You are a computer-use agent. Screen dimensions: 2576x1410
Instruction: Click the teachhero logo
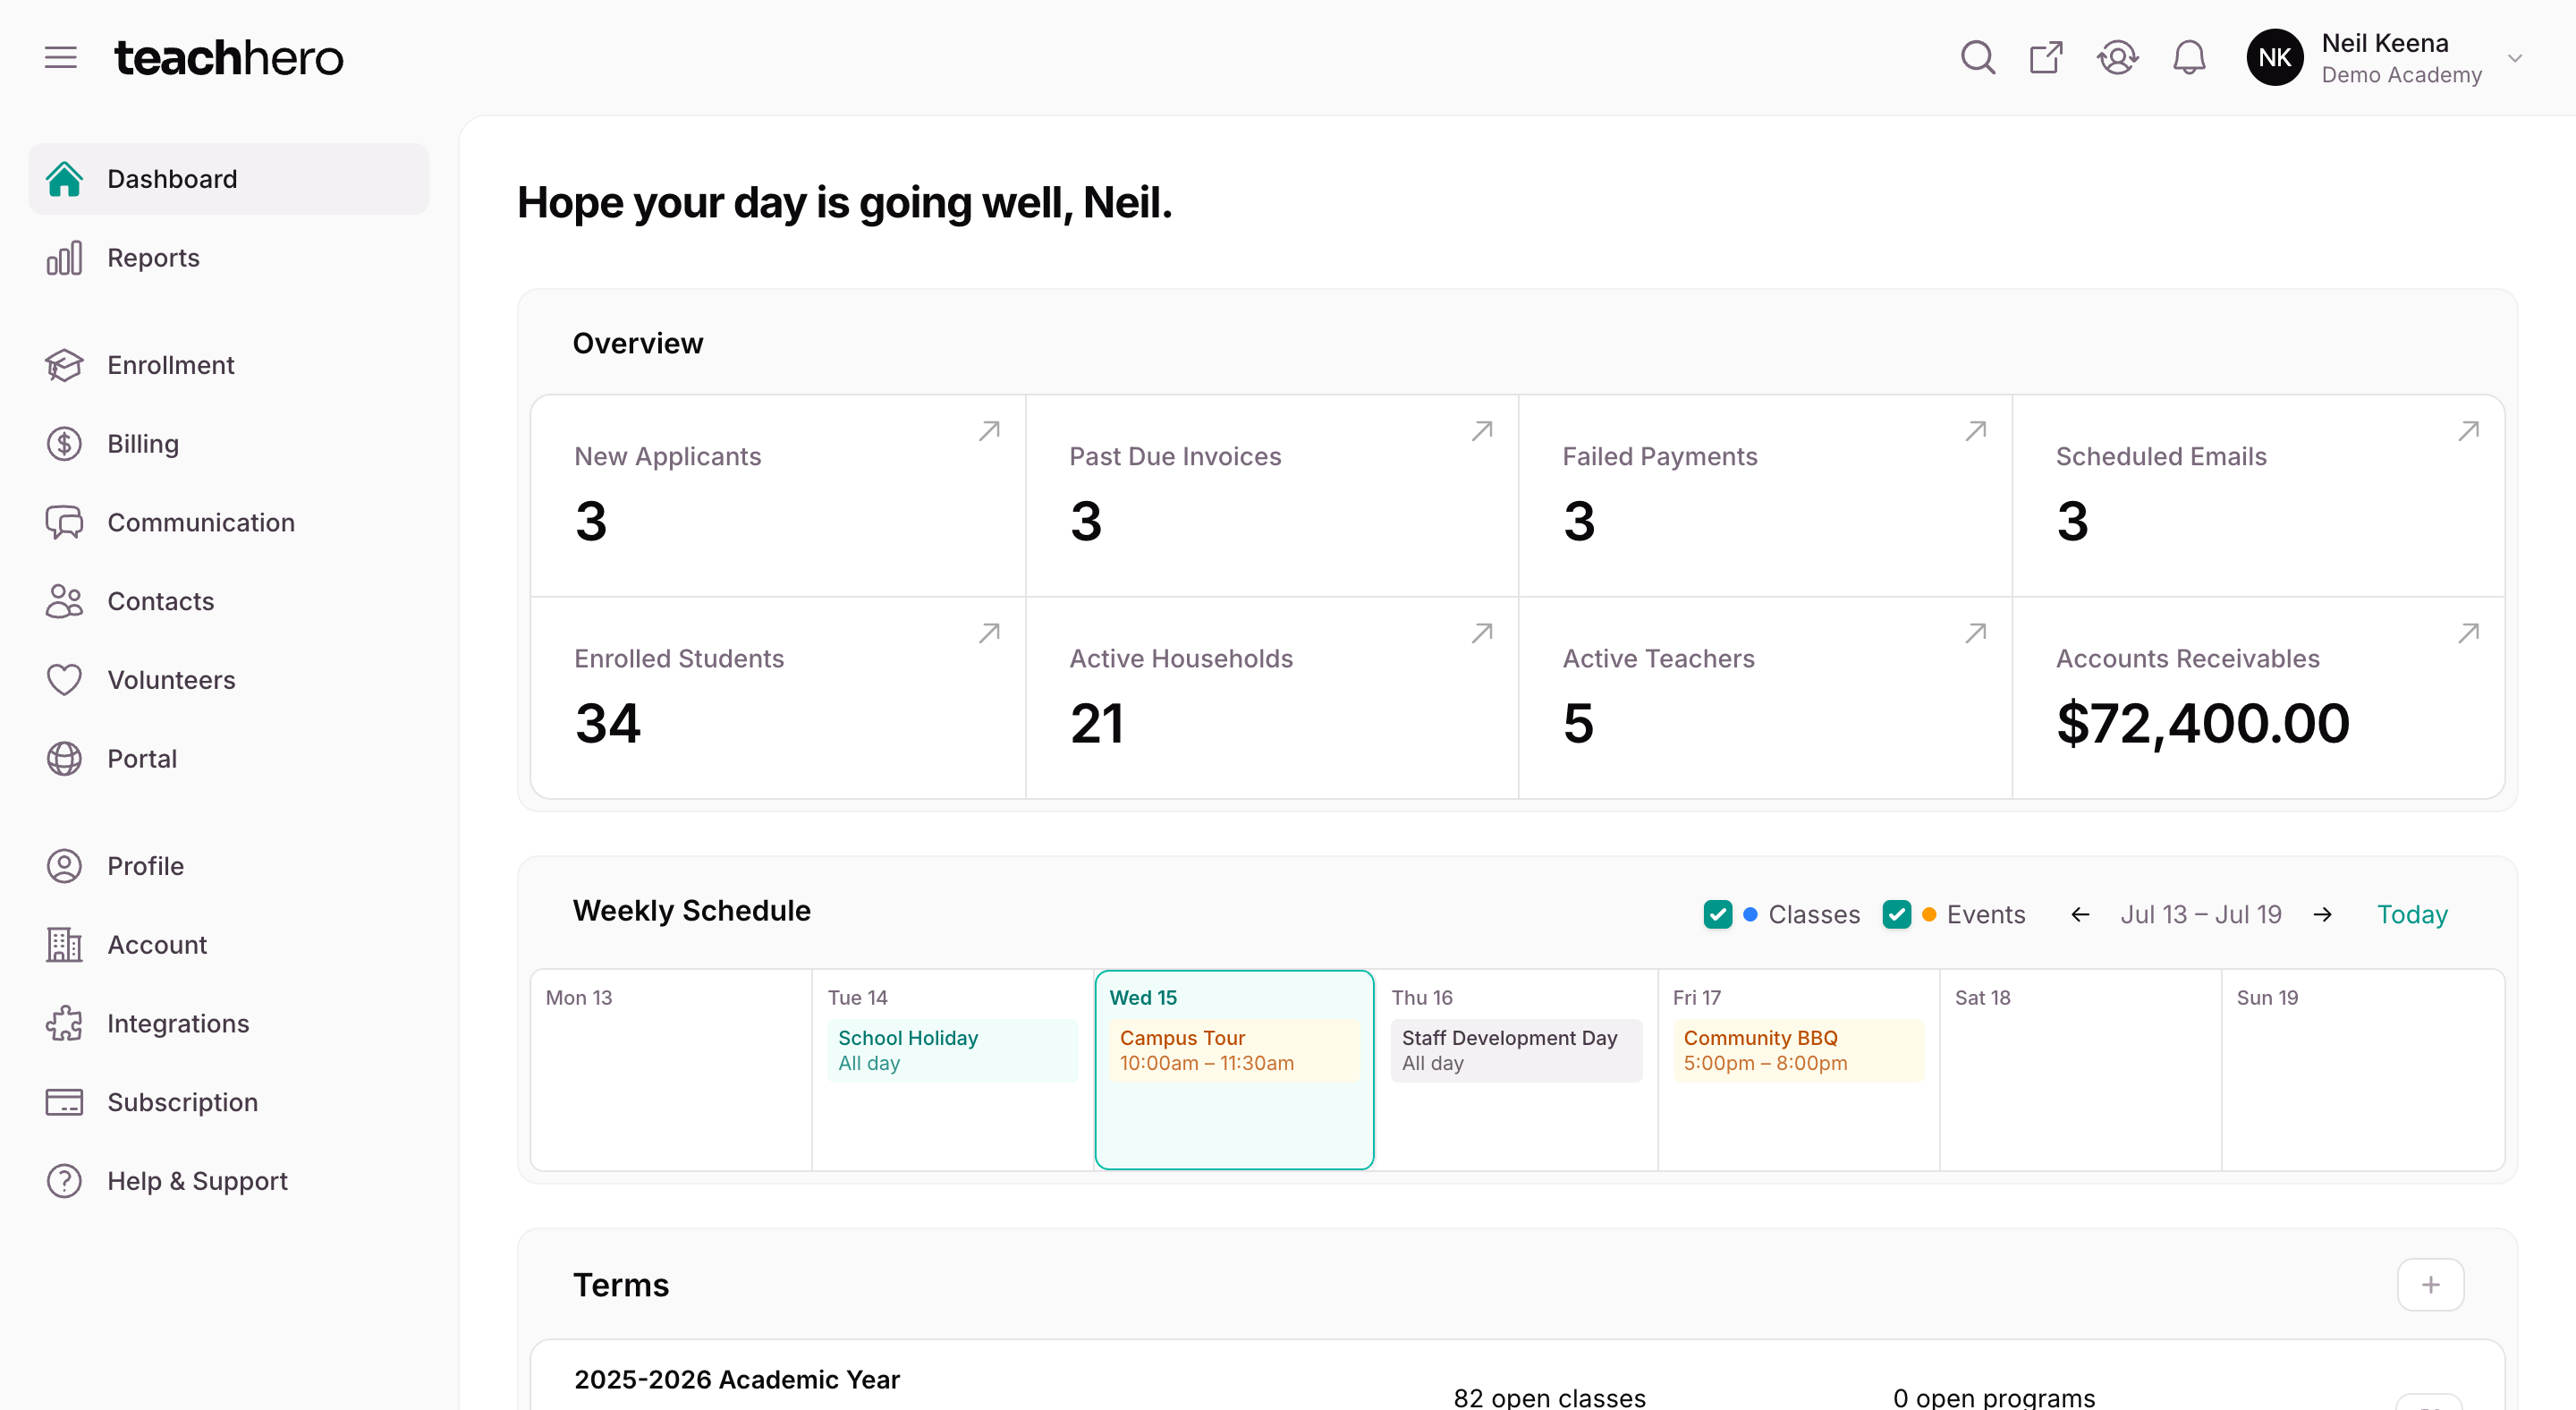point(229,57)
